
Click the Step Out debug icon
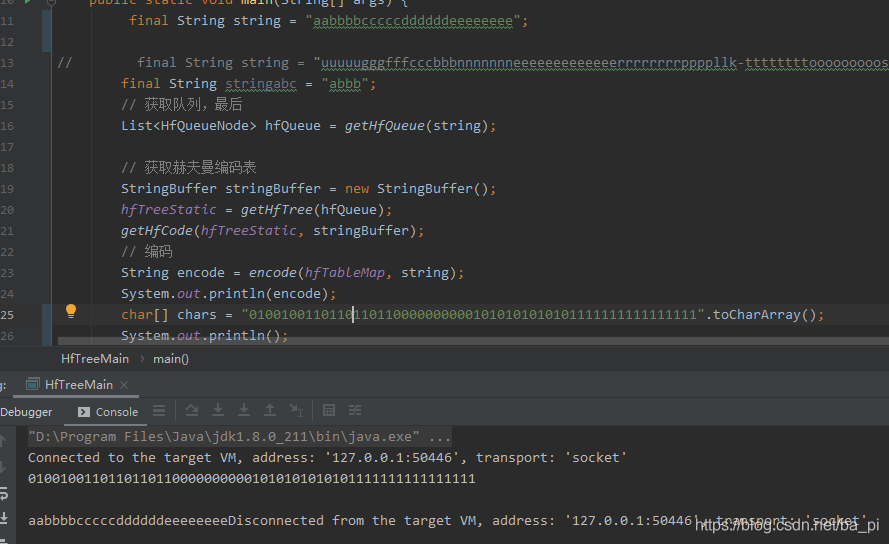click(270, 410)
